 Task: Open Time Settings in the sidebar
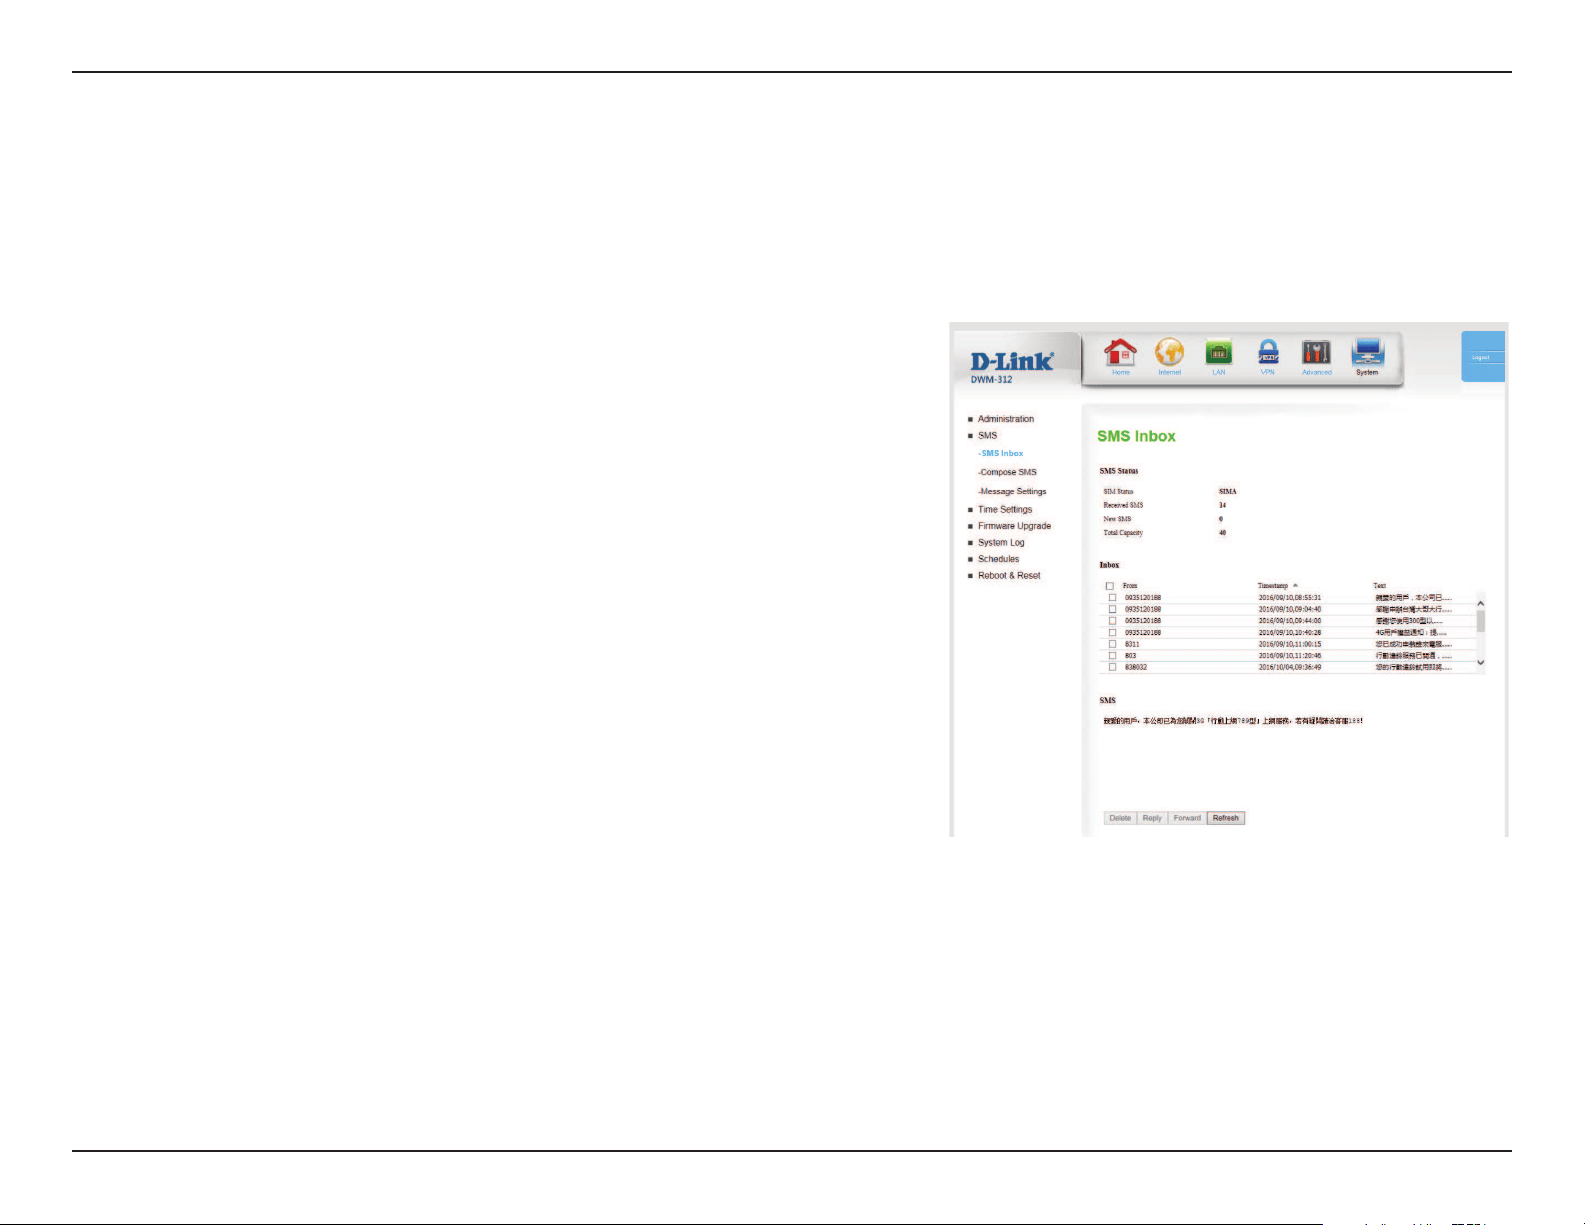1005,510
